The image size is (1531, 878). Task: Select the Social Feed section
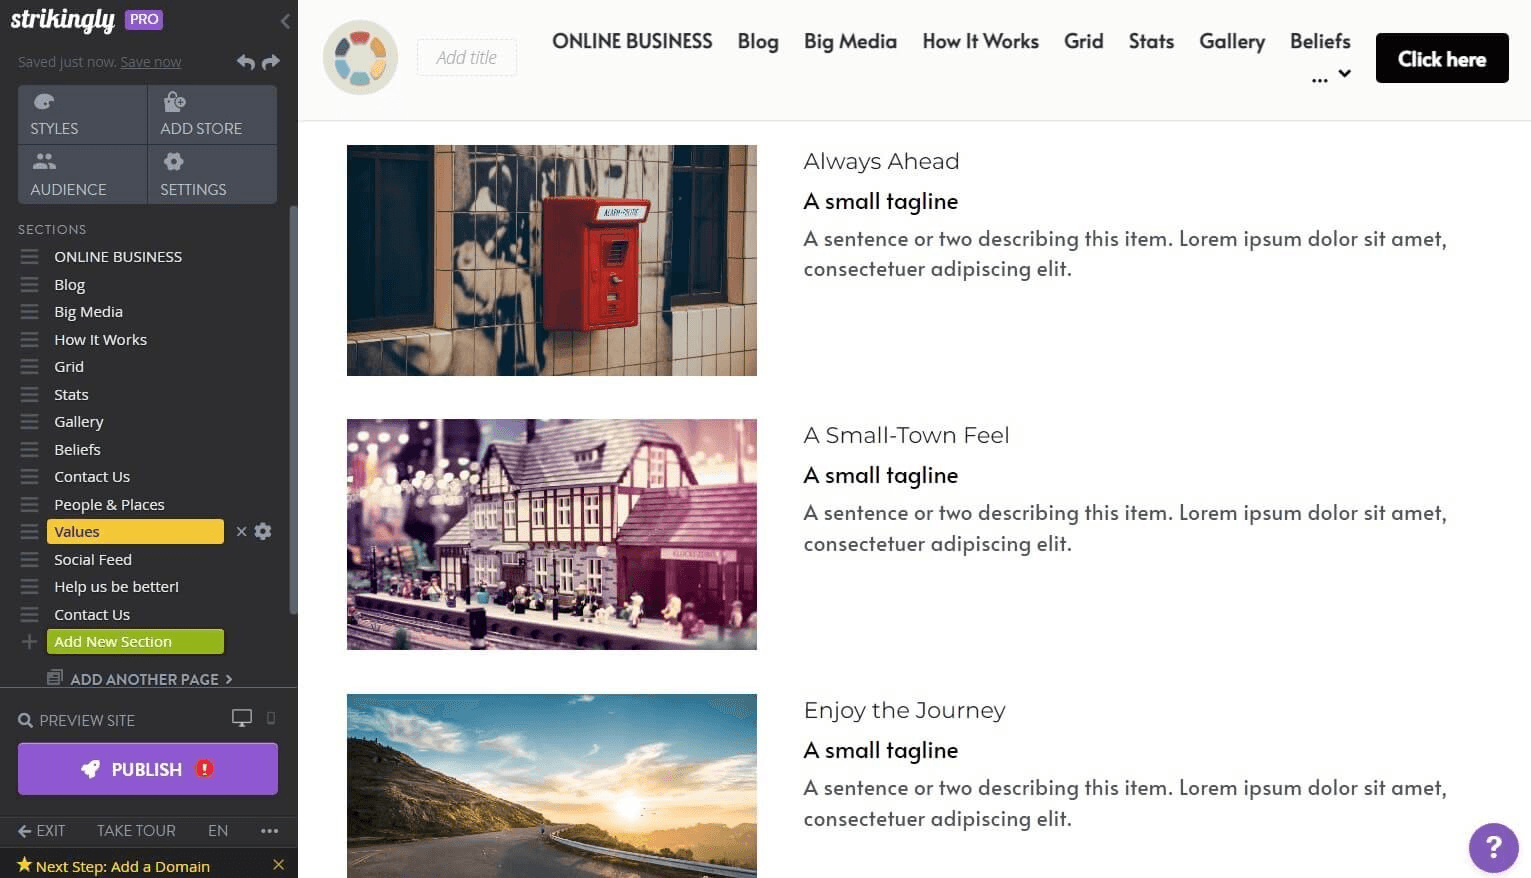tap(93, 560)
